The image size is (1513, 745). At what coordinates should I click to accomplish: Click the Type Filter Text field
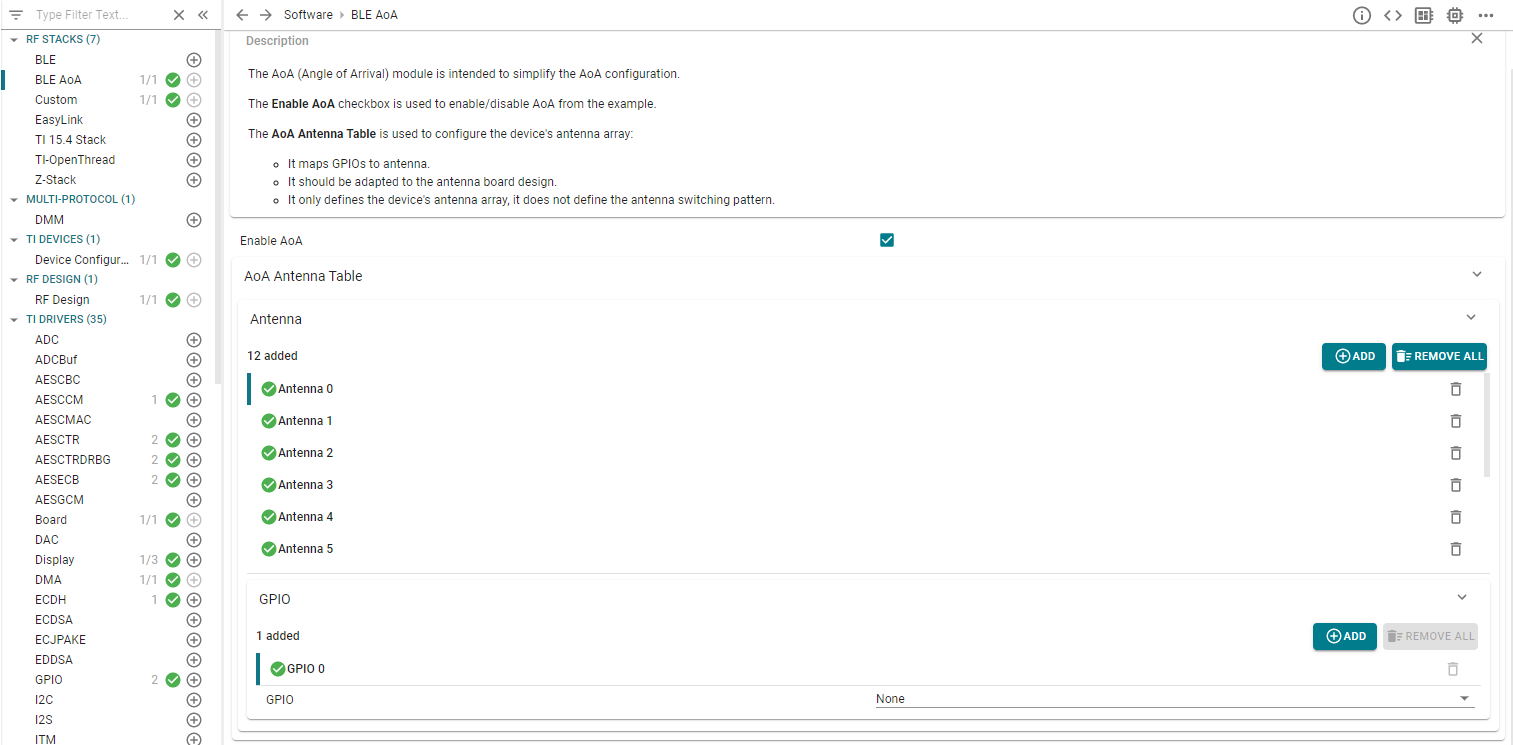[x=95, y=15]
